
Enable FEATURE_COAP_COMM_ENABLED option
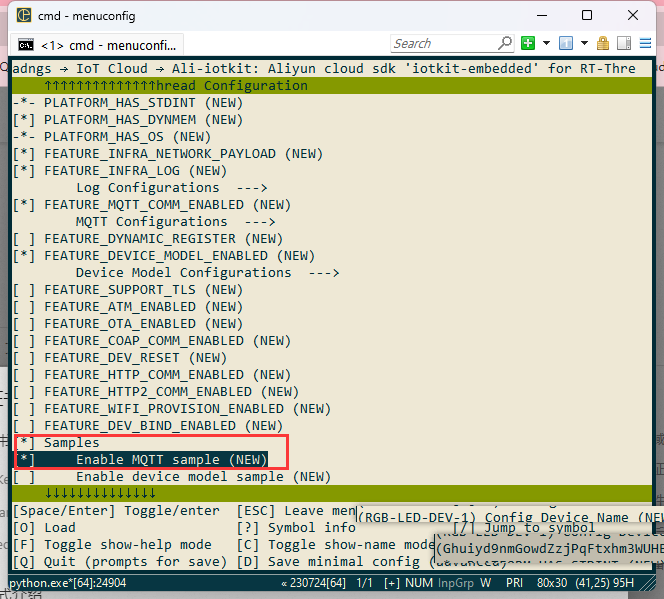pyautogui.click(x=152, y=341)
